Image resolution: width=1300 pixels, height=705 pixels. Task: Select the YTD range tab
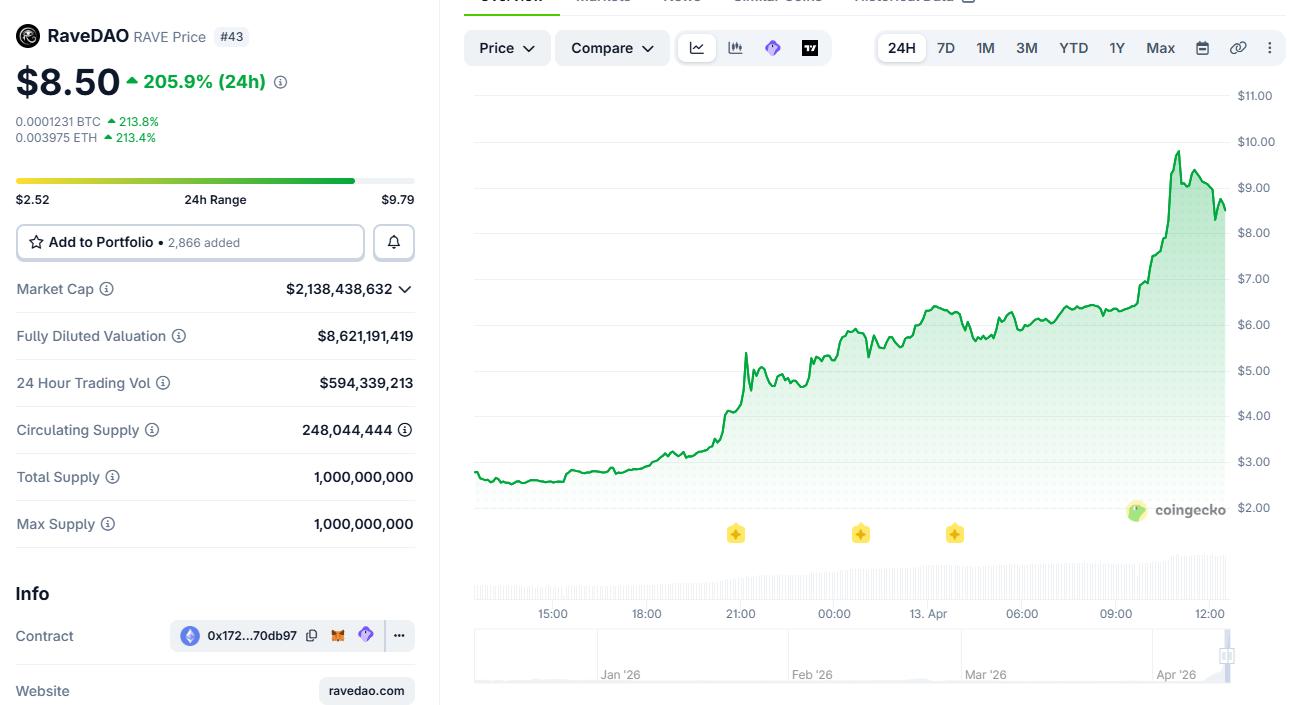point(1073,48)
